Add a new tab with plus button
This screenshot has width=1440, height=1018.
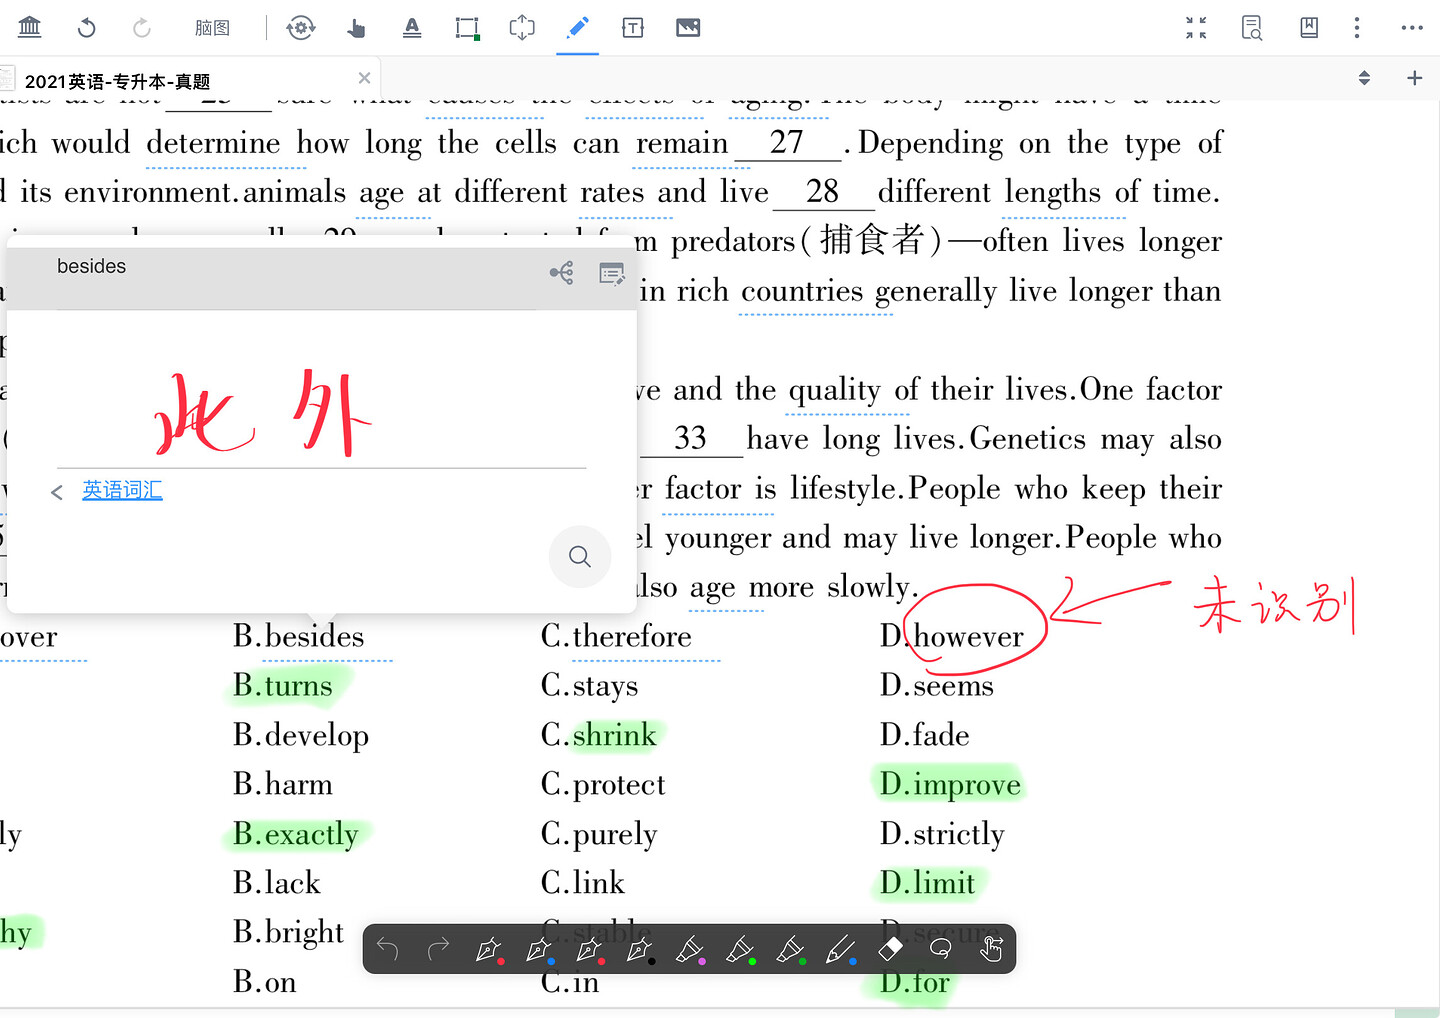[x=1414, y=78]
